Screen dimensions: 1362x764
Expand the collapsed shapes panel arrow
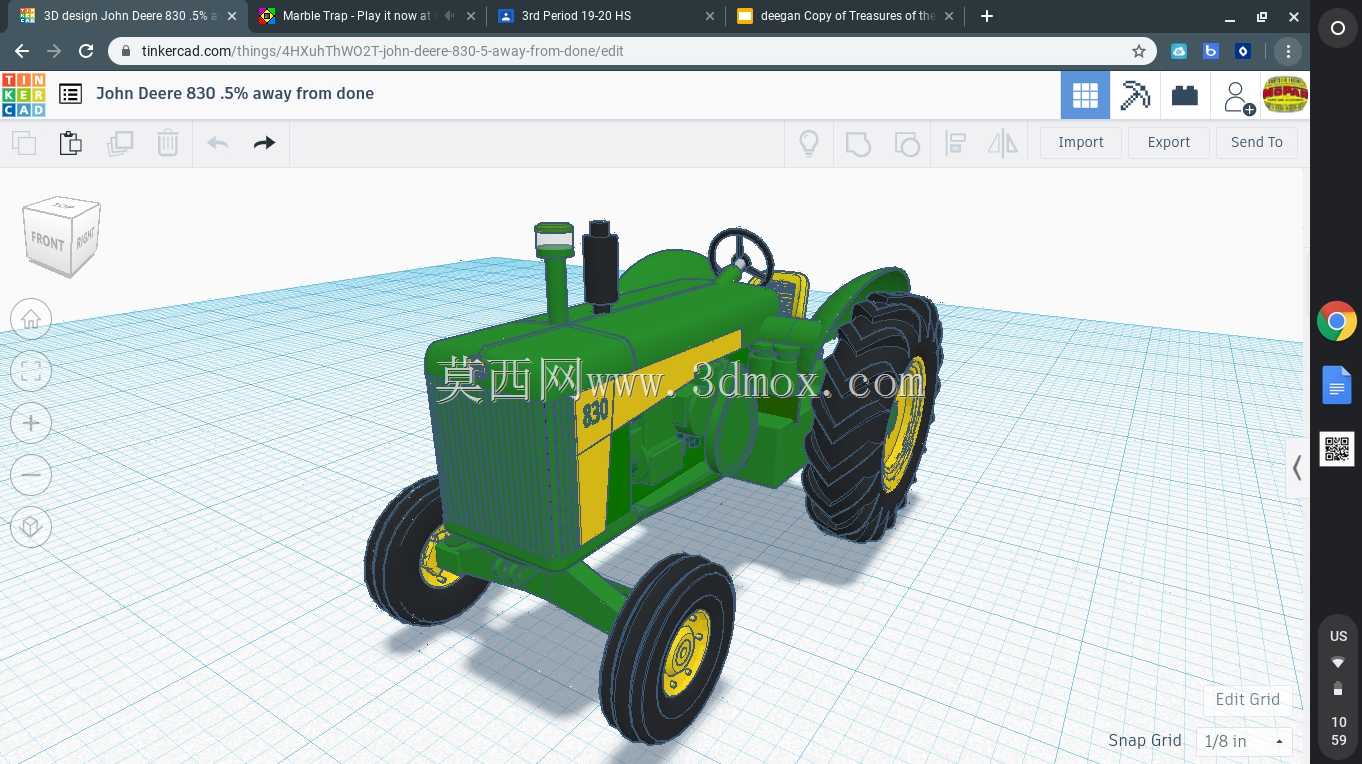pyautogui.click(x=1297, y=468)
